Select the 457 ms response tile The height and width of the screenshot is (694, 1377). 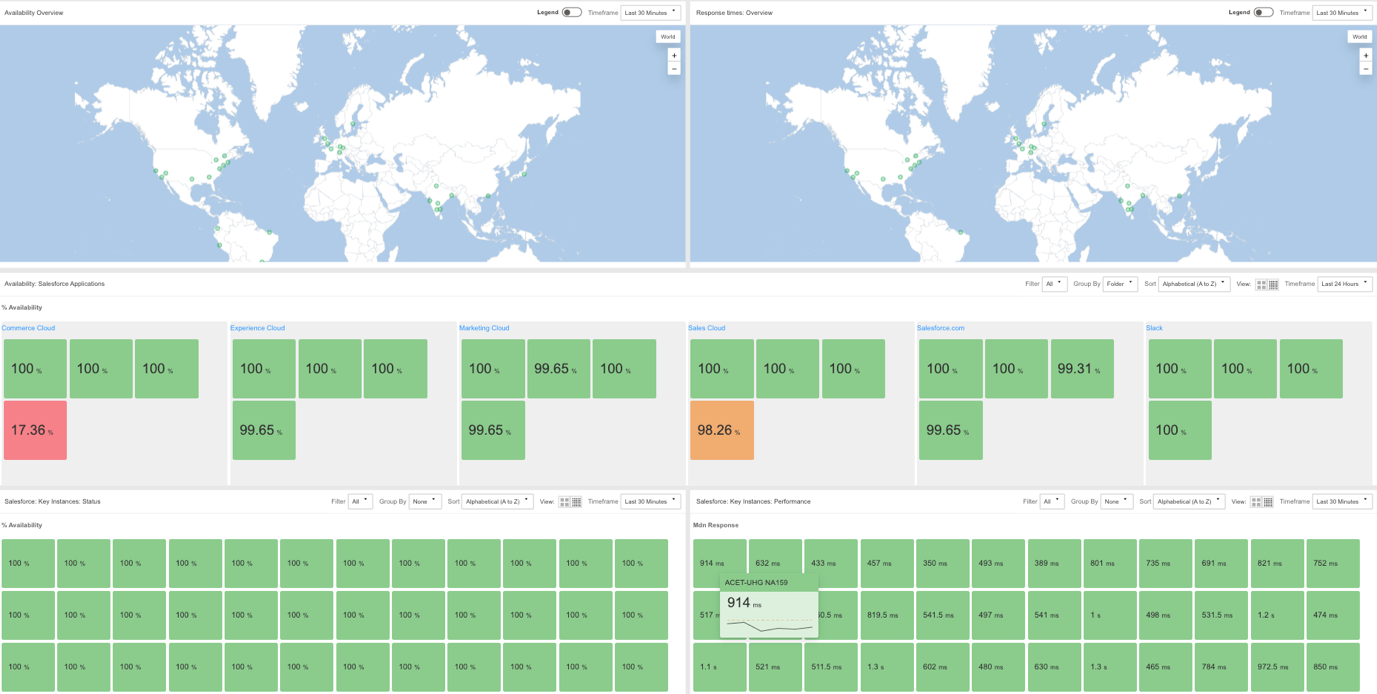887,563
